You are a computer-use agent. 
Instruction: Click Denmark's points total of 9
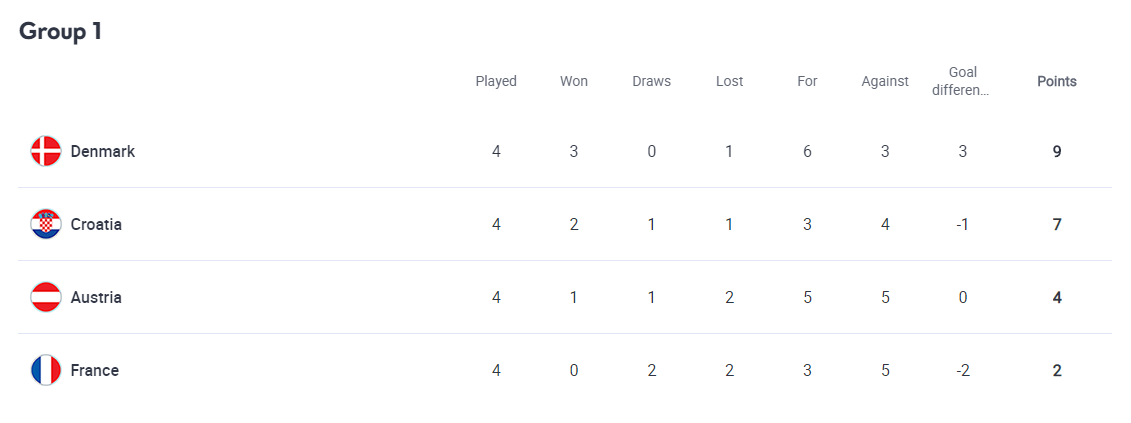(x=1057, y=152)
